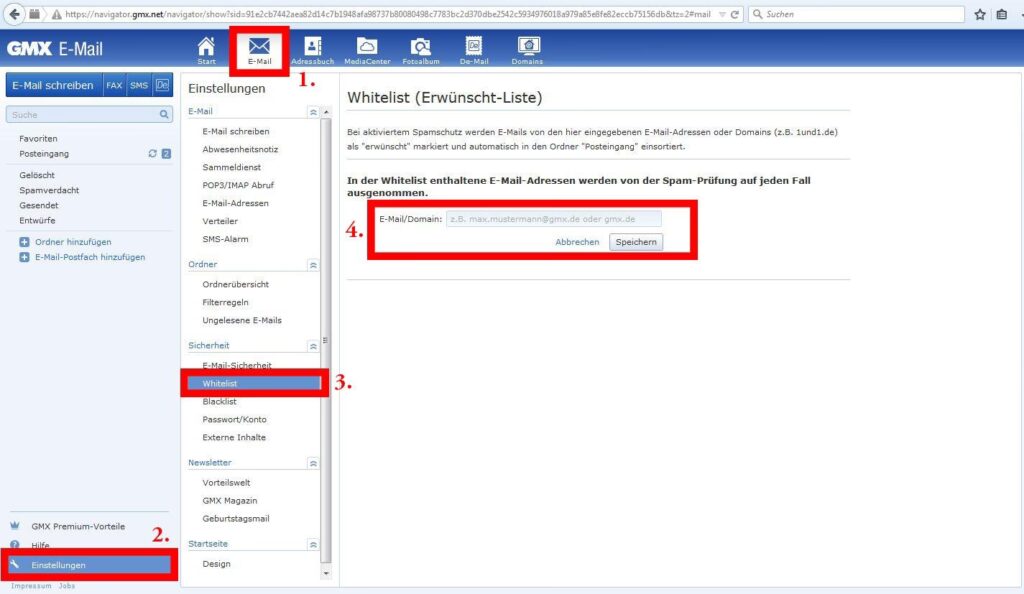The height and width of the screenshot is (594, 1024).
Task: Open the Start home icon
Action: (206, 47)
